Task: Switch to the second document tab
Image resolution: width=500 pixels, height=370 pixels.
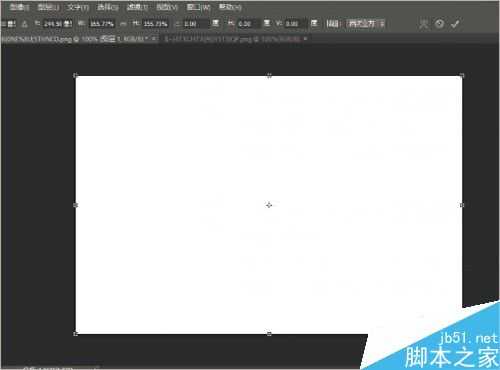Action: pos(232,39)
